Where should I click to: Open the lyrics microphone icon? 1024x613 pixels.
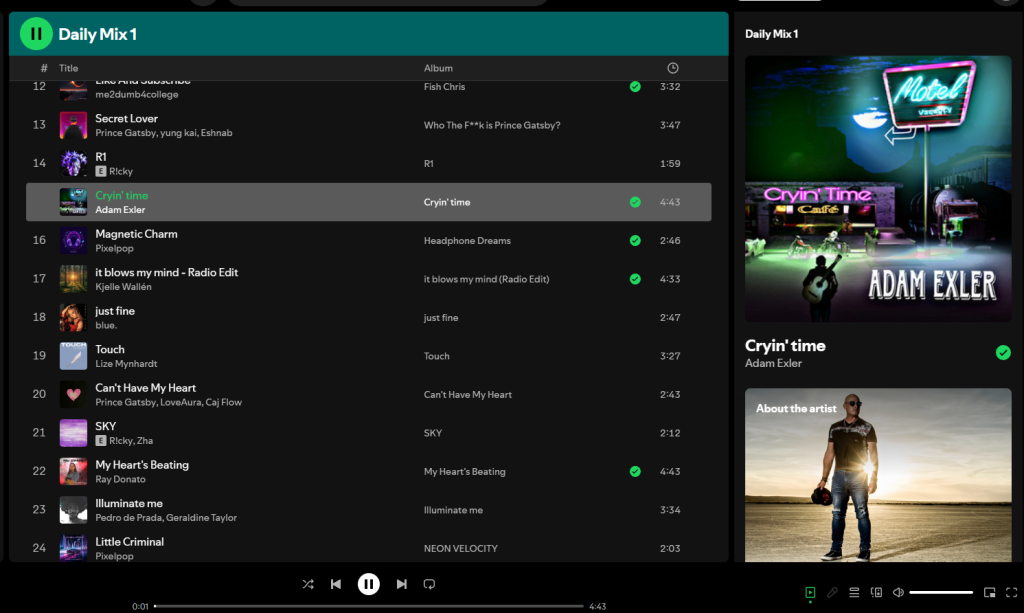[x=832, y=592]
